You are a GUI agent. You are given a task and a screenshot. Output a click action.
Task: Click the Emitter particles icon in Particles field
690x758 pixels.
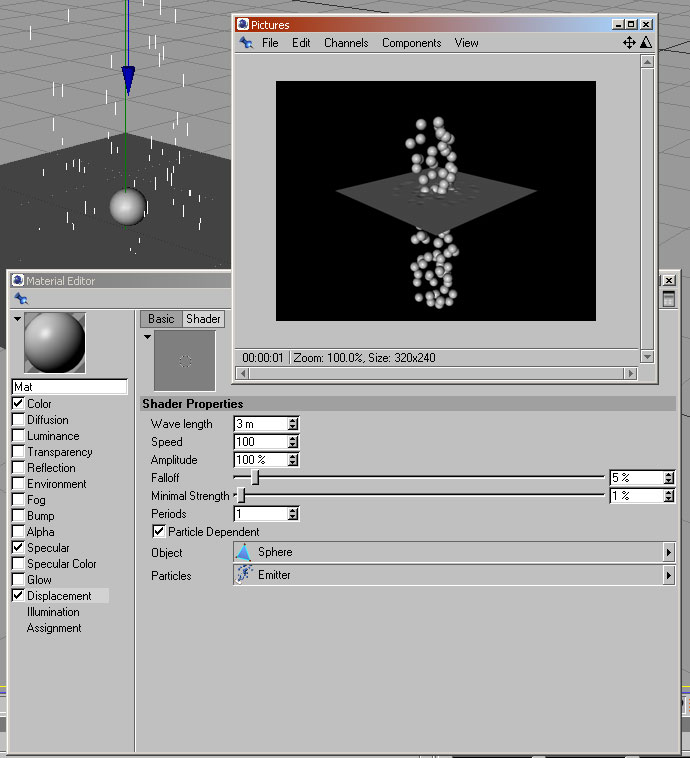click(244, 575)
